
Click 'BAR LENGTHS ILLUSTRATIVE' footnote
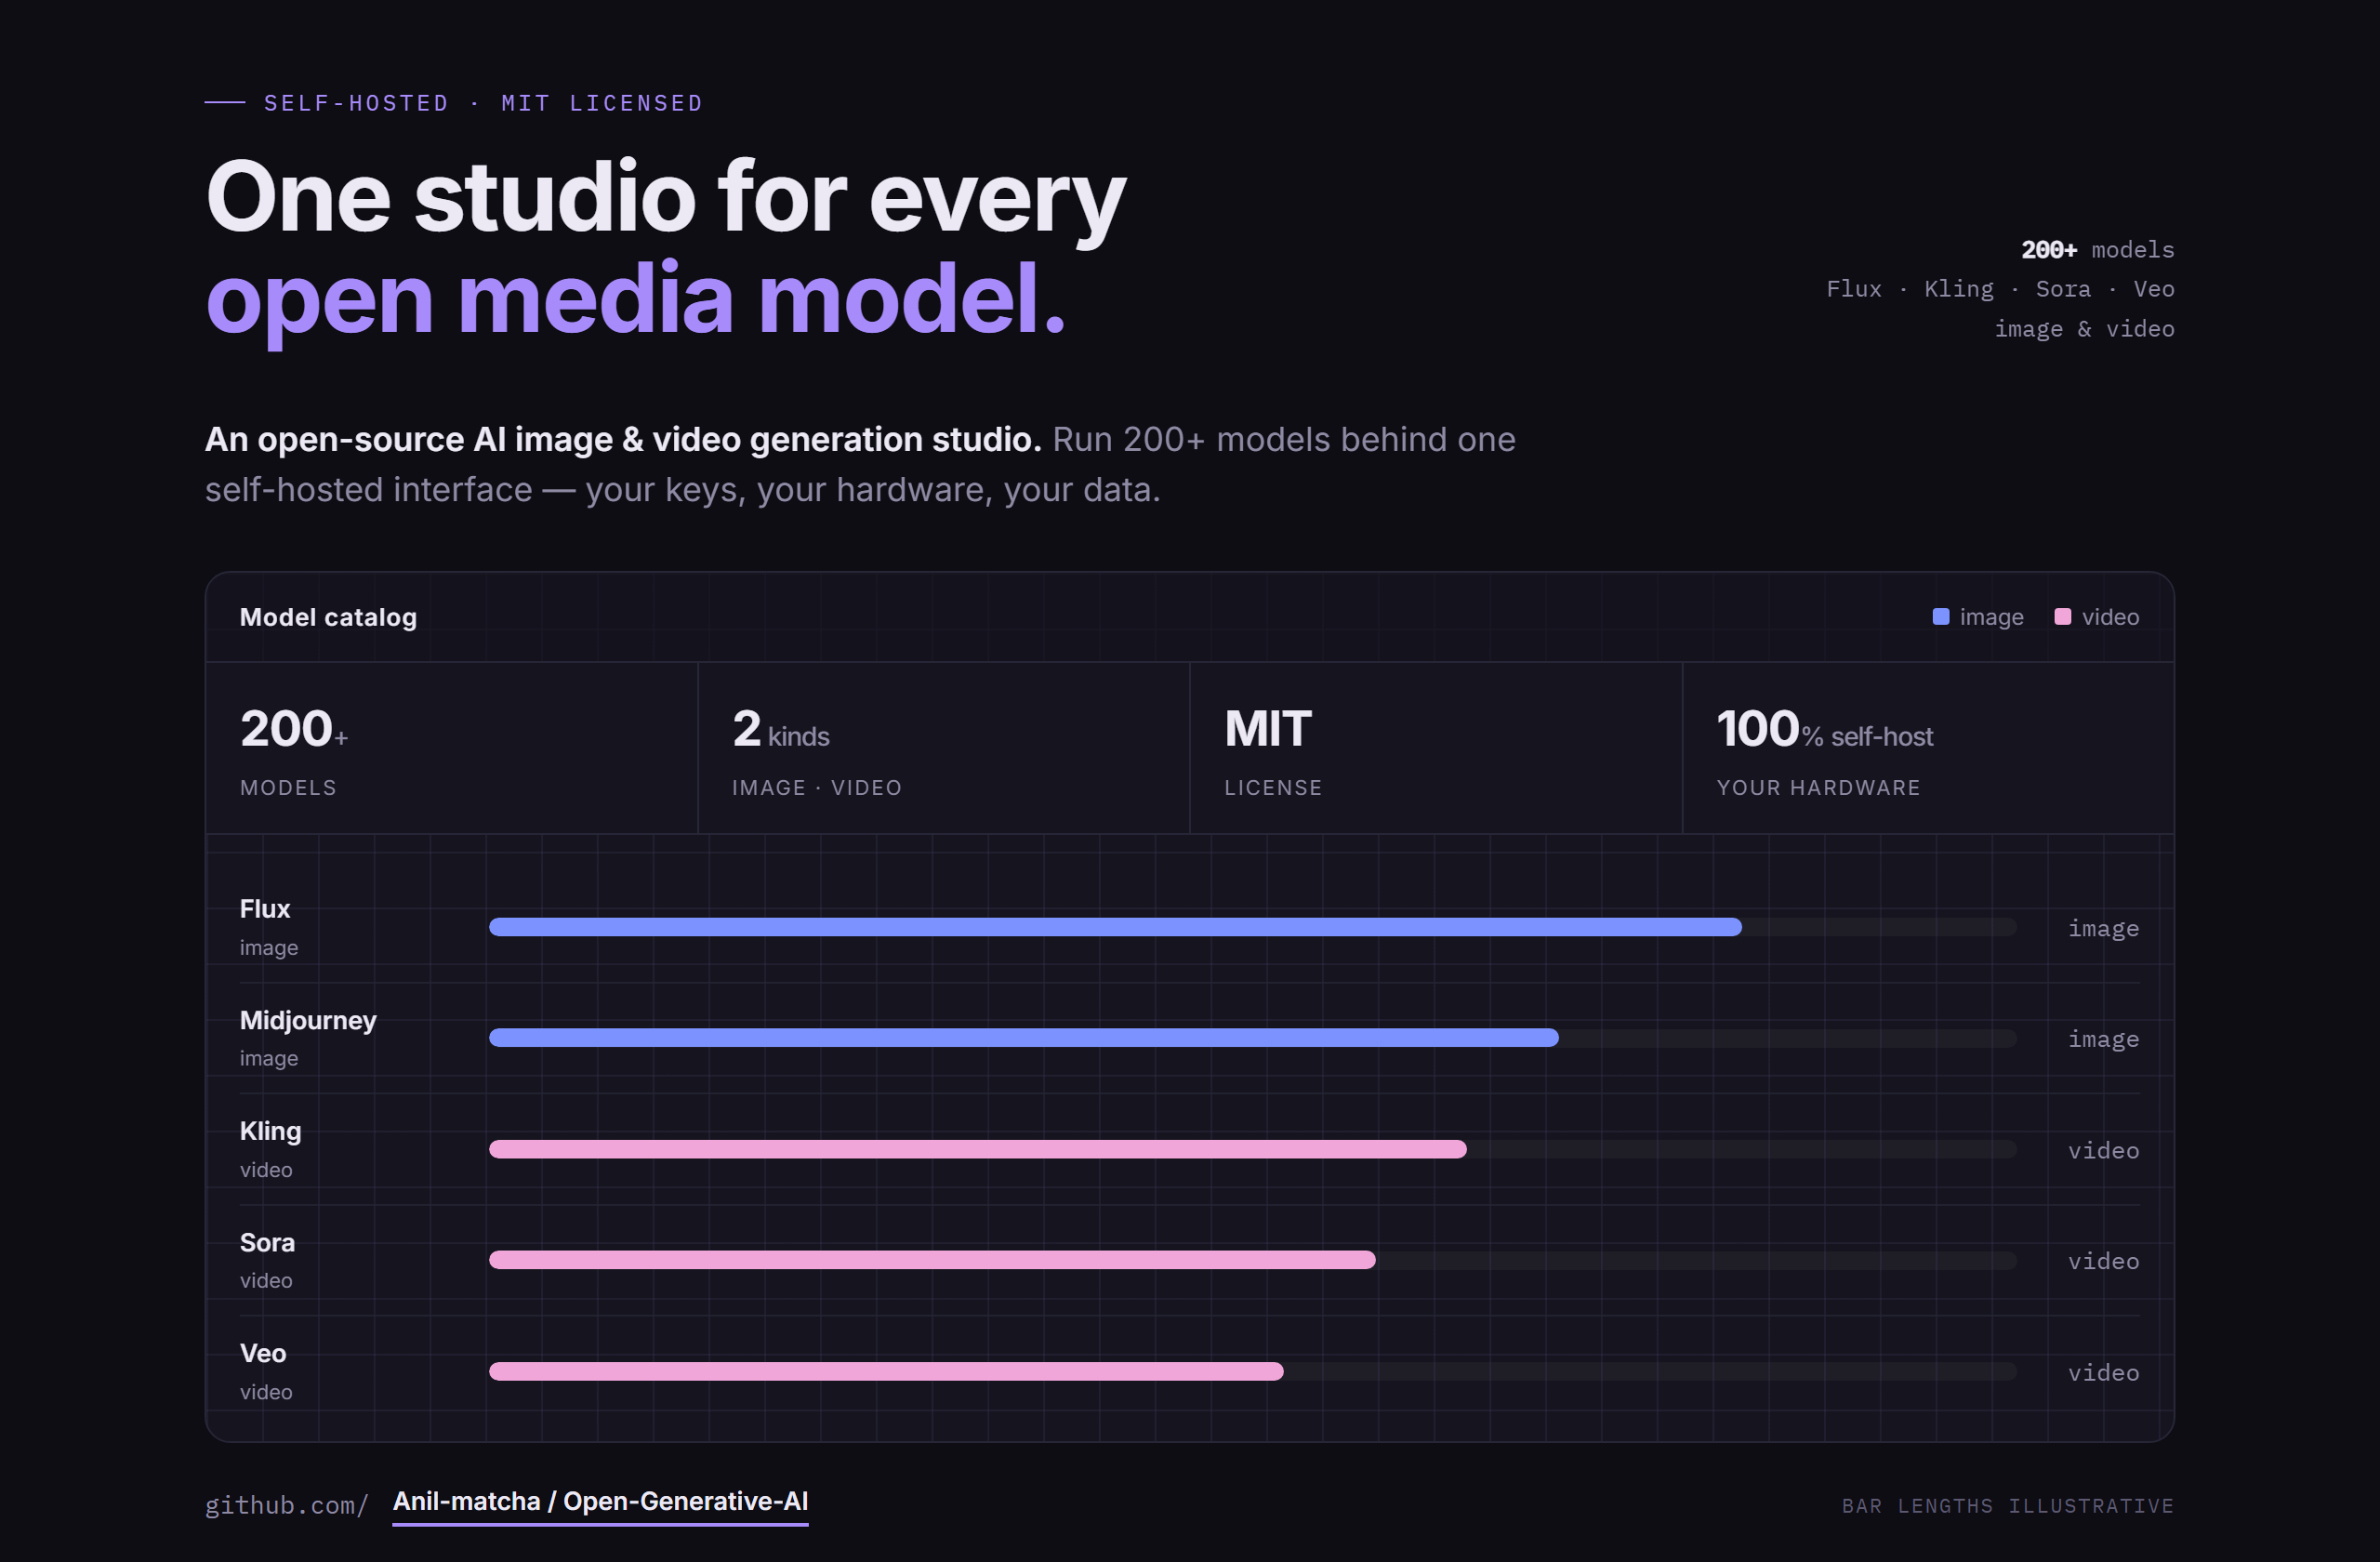(2008, 1506)
